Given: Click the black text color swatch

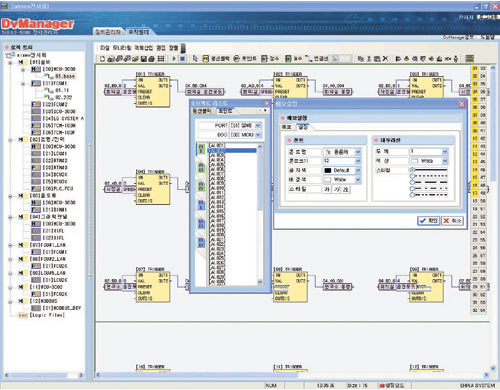Looking at the screenshot, I should (328, 170).
